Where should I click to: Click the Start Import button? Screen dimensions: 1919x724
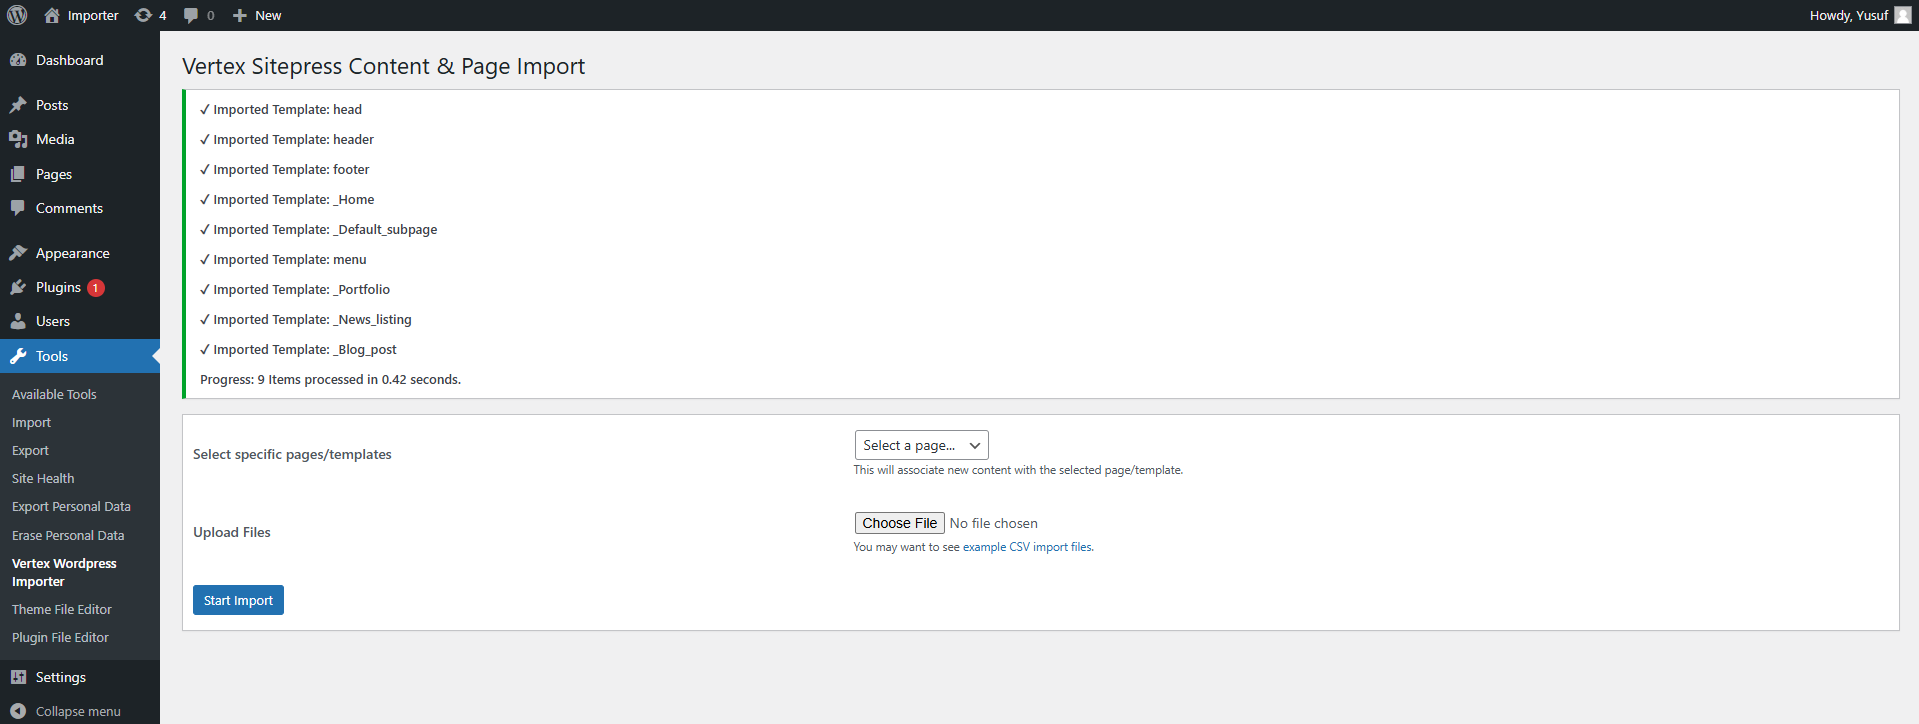coord(238,600)
